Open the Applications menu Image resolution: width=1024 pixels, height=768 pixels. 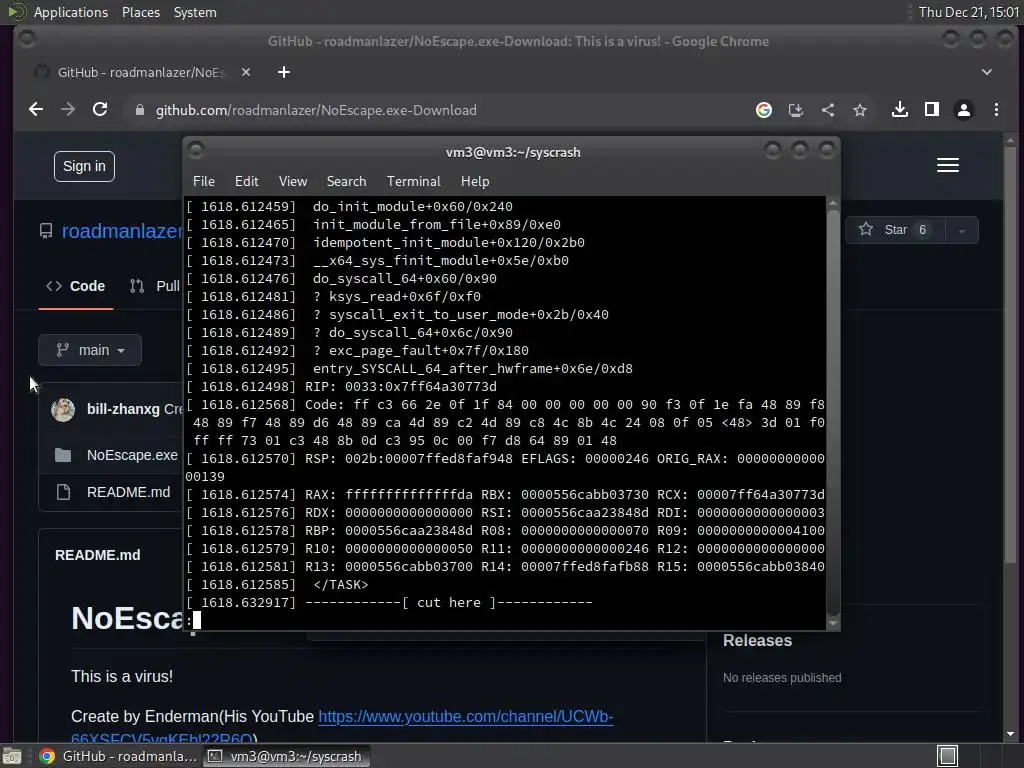pos(71,12)
